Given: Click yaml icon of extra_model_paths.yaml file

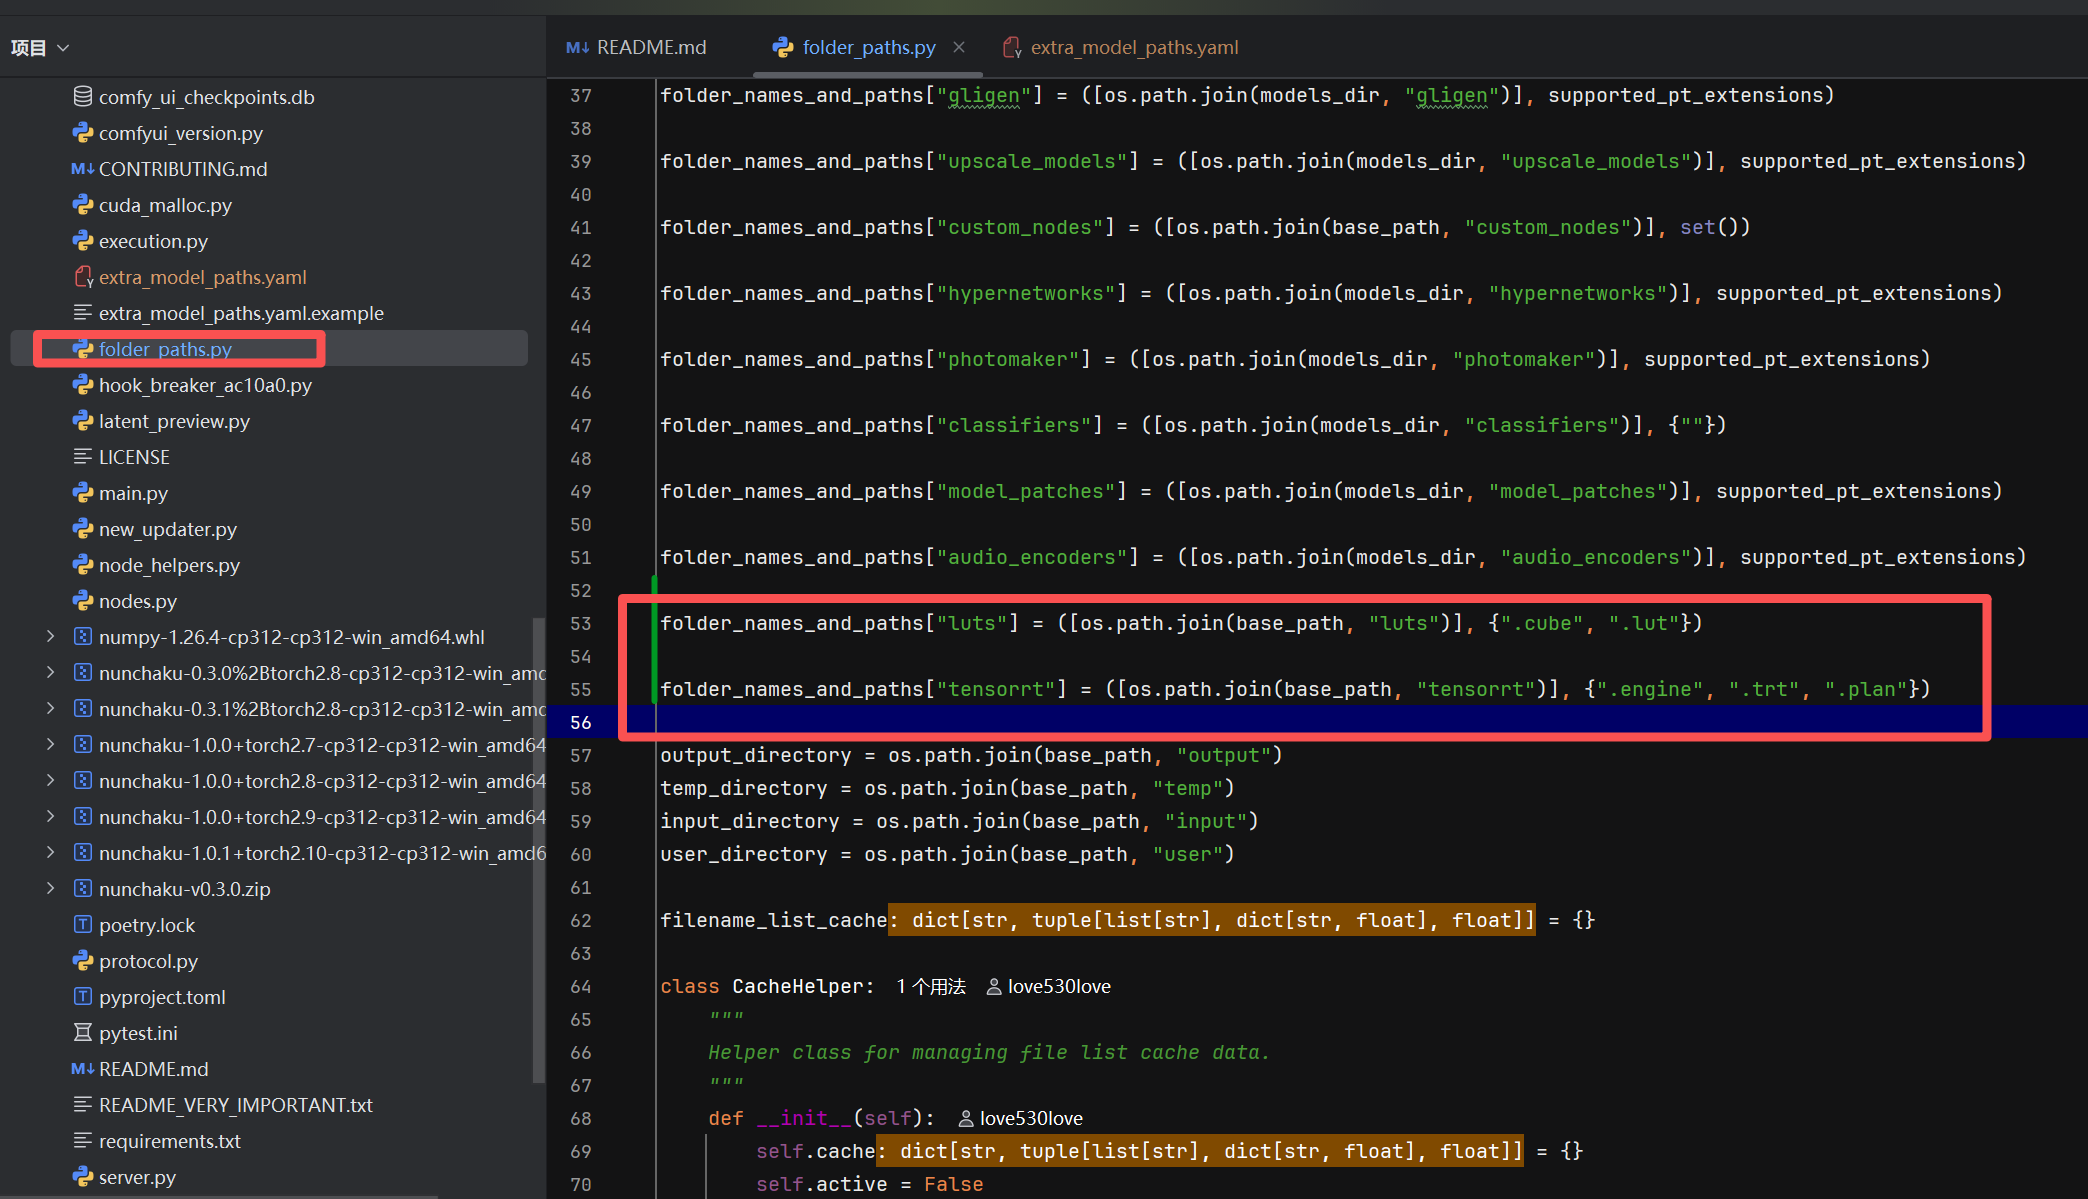Looking at the screenshot, I should pyautogui.click(x=83, y=277).
